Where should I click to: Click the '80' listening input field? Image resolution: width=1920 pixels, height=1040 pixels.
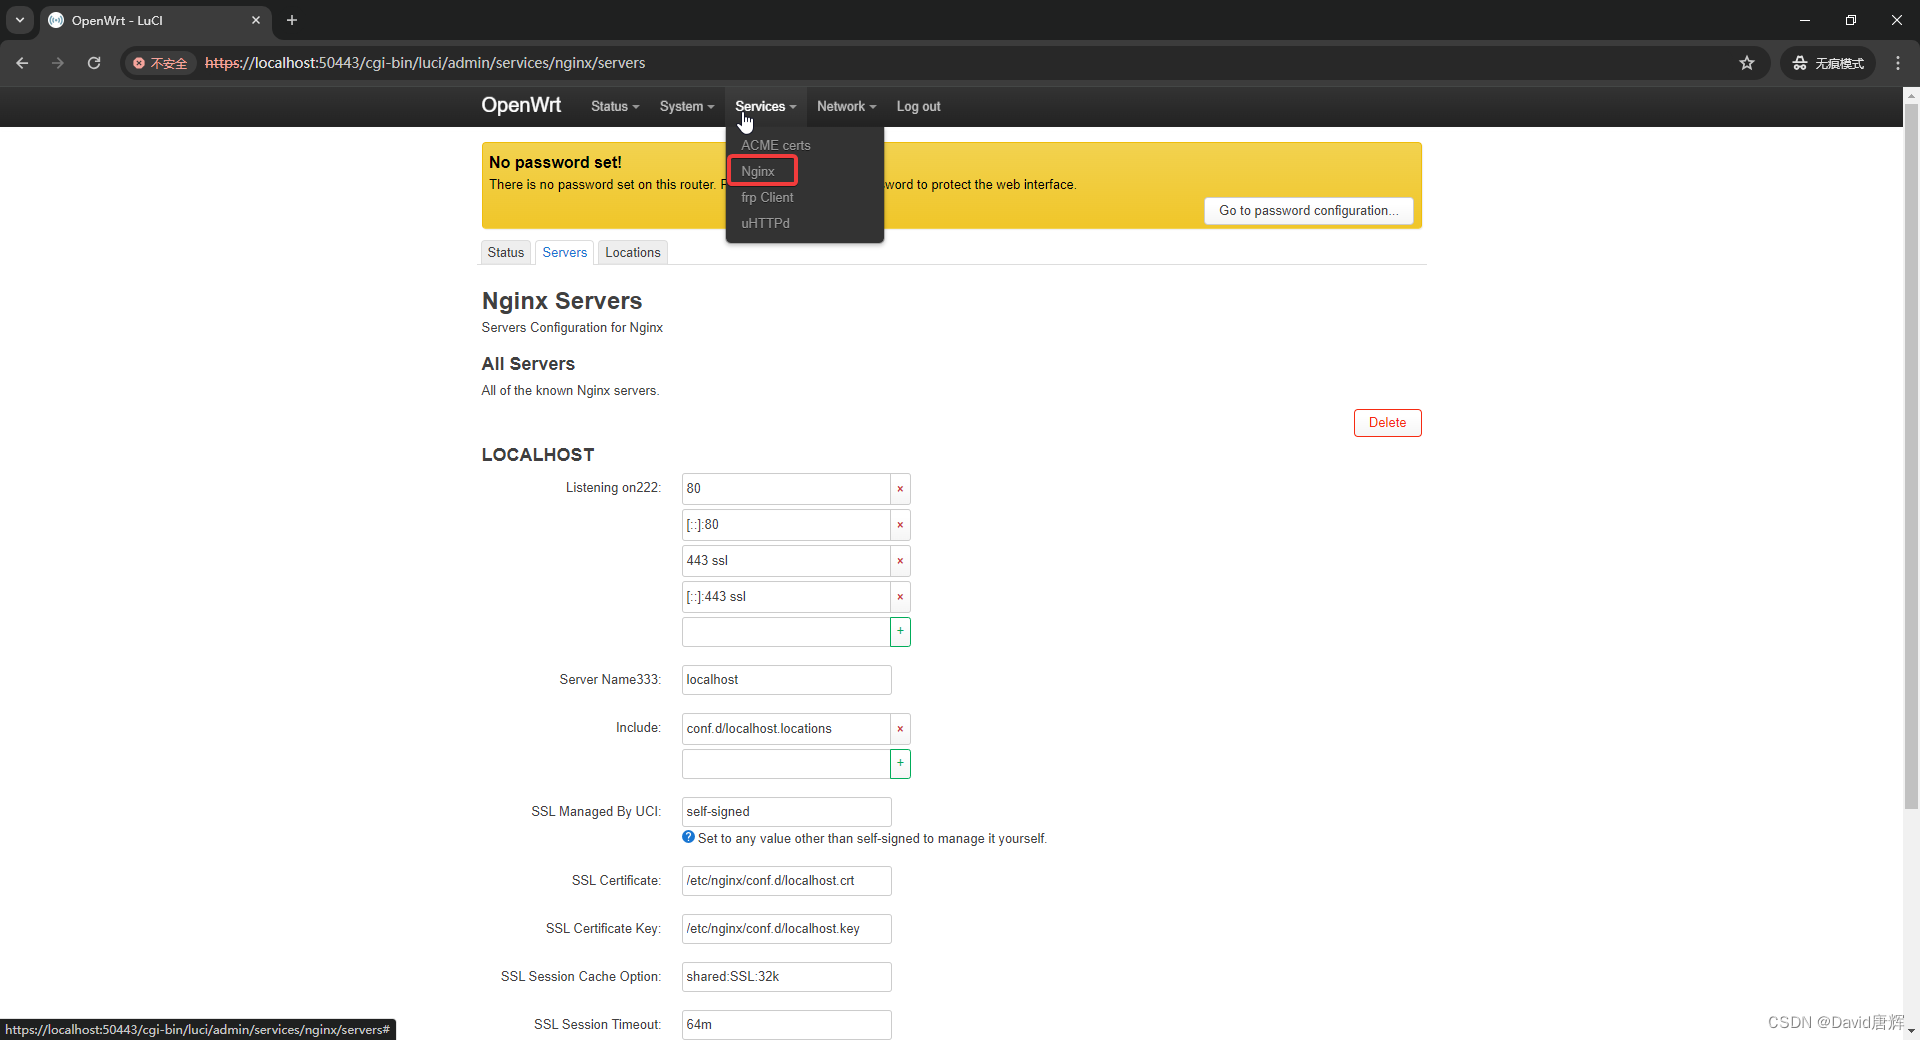[x=786, y=489]
